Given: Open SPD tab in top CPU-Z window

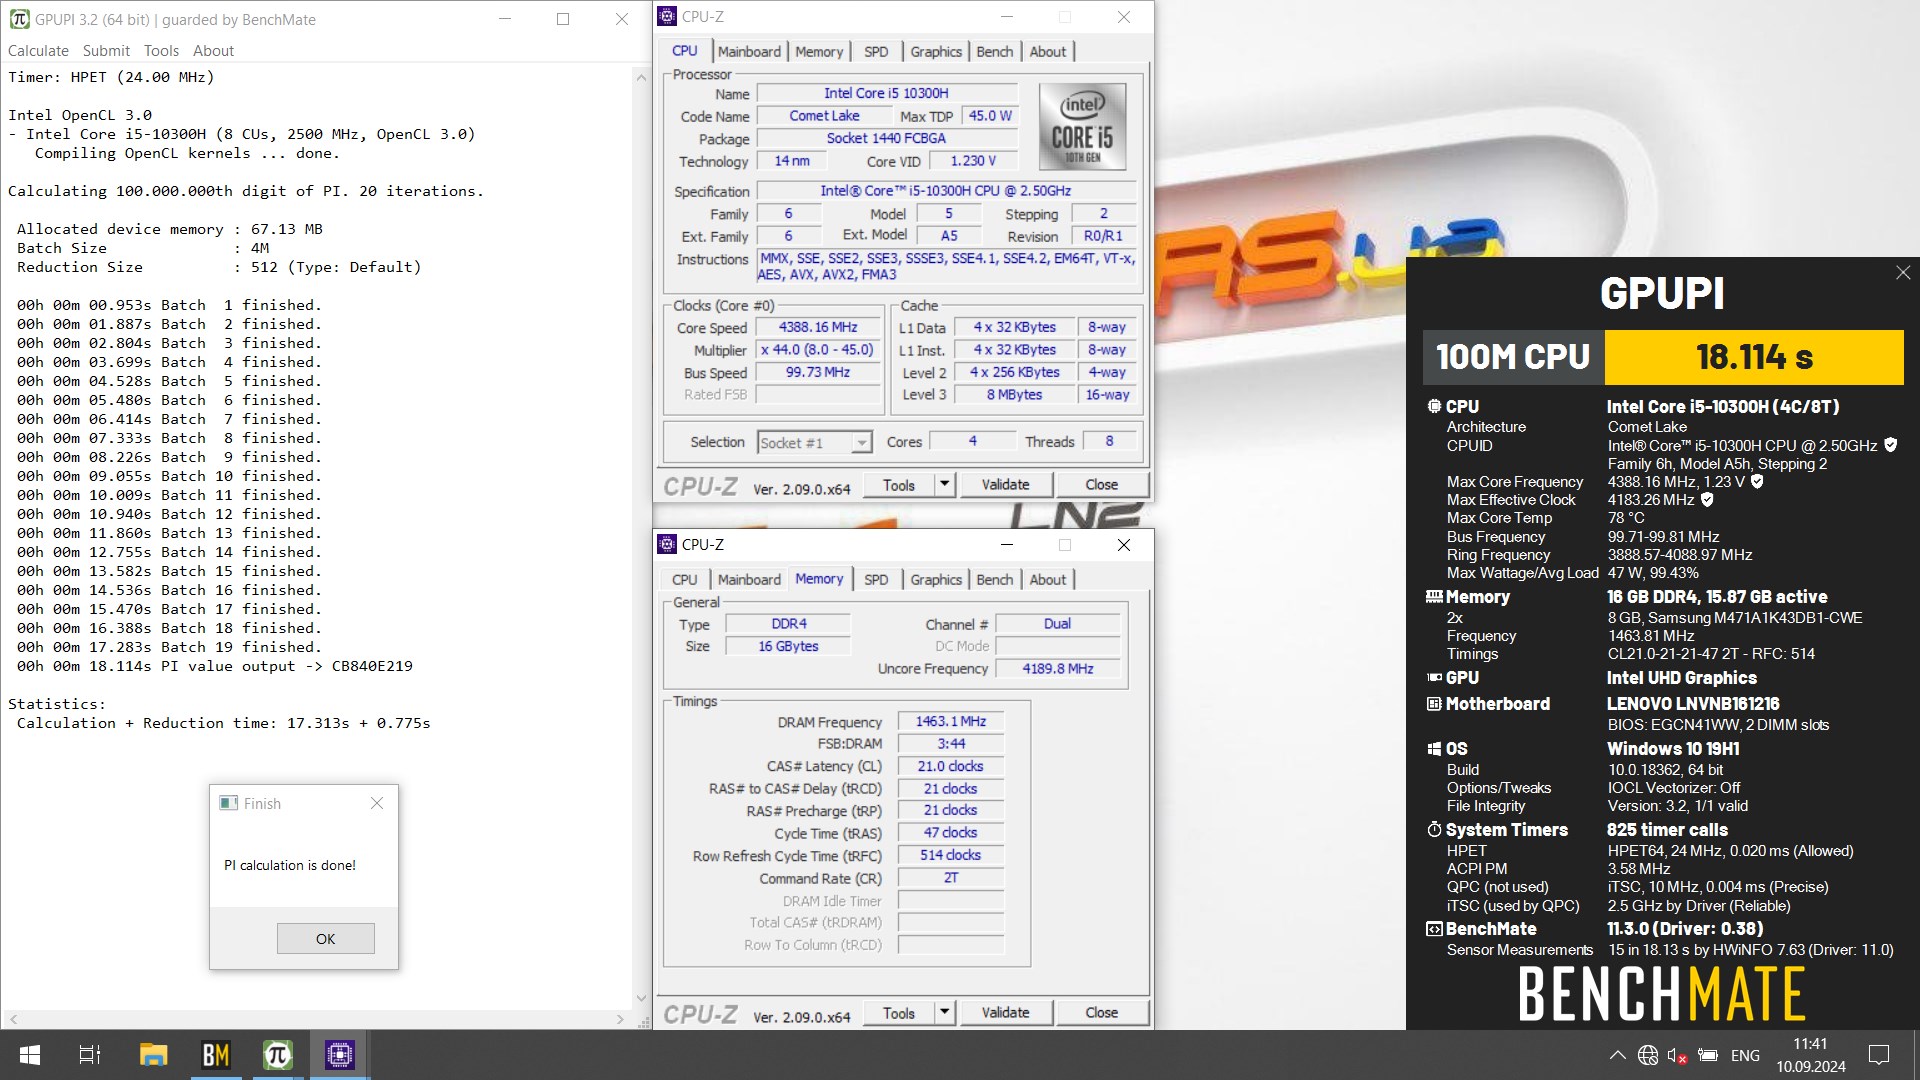Looking at the screenshot, I should [876, 52].
